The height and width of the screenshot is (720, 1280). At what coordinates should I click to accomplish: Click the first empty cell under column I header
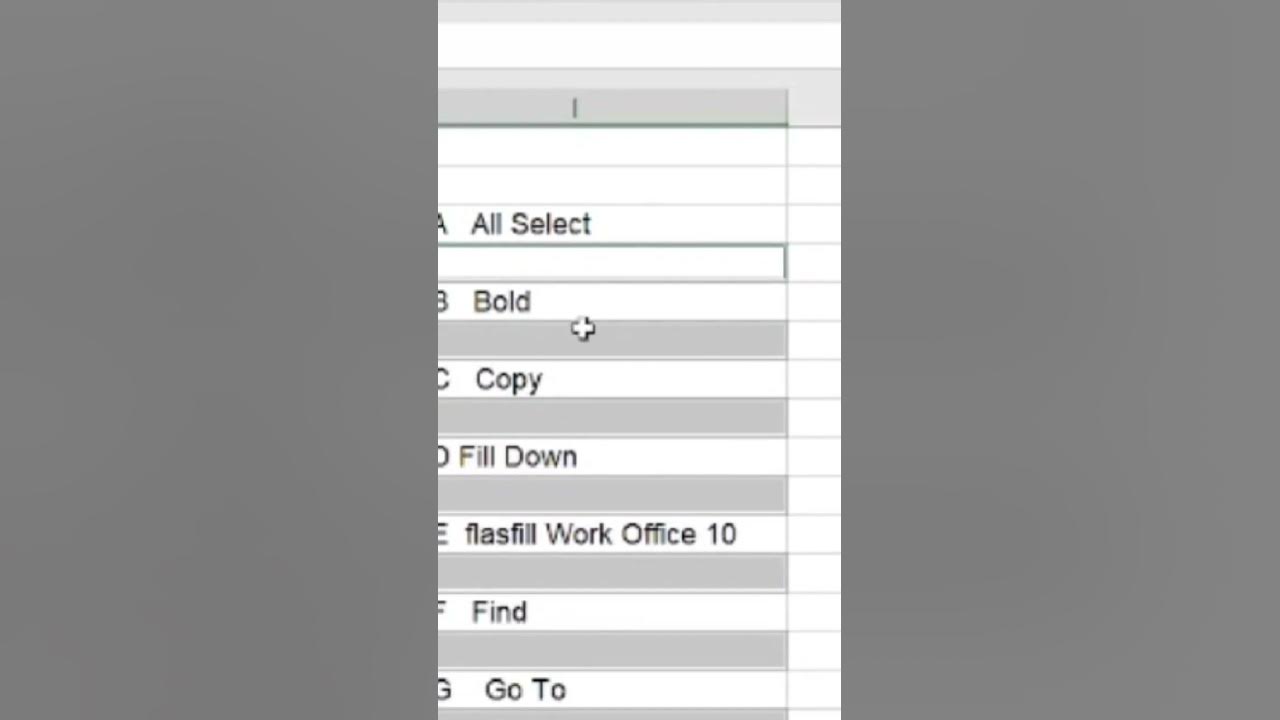(x=610, y=147)
